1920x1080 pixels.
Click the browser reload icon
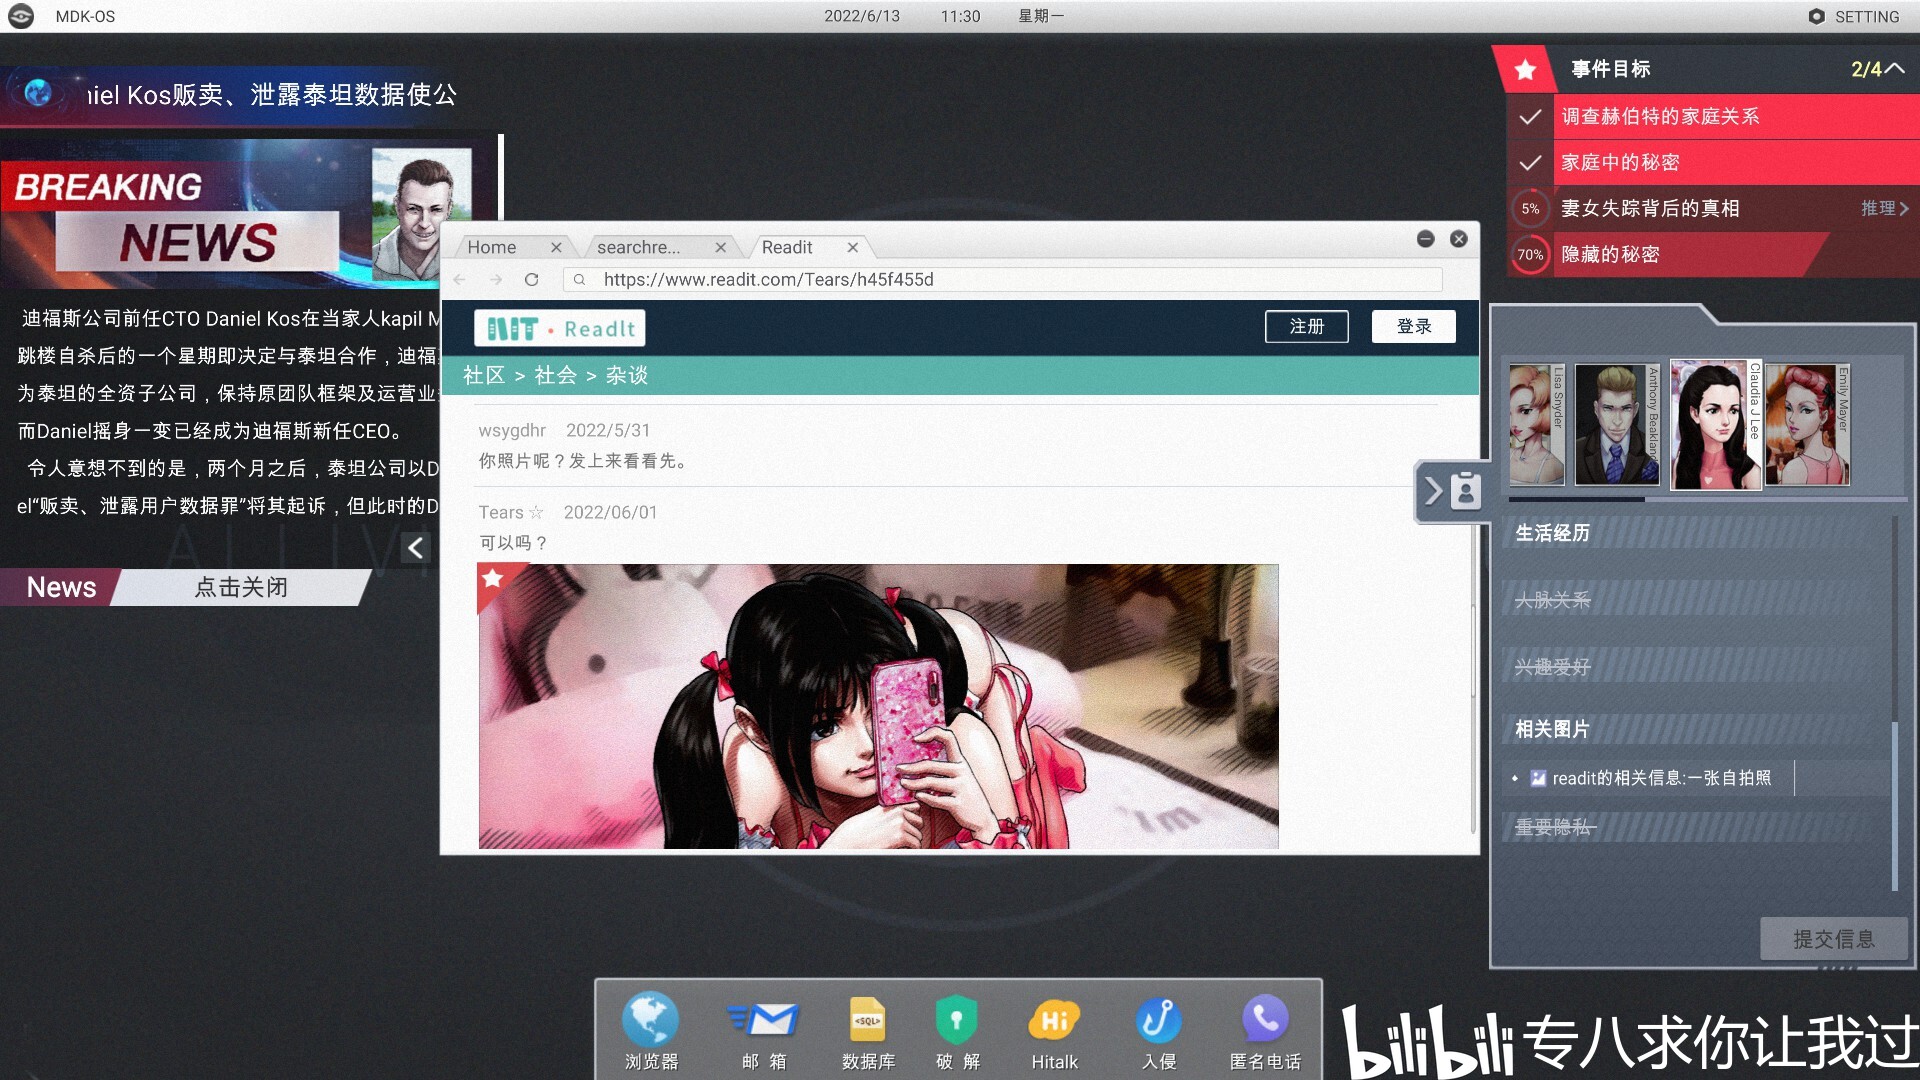click(532, 280)
